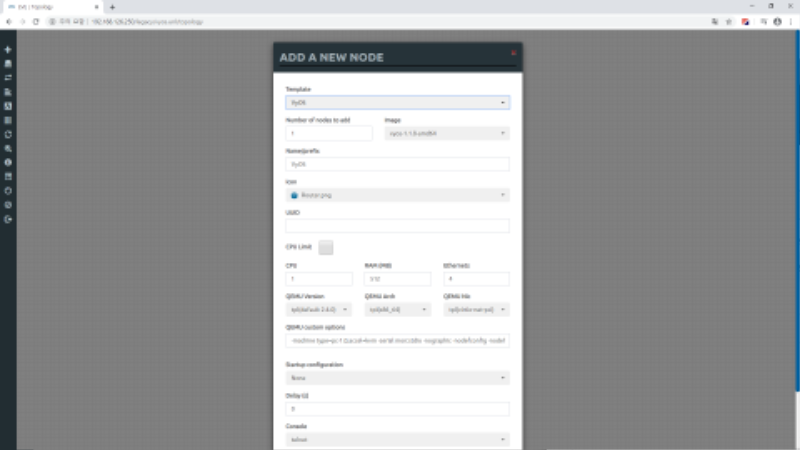The image size is (800, 450).
Task: Focus the RAM (MB) input field
Action: click(397, 279)
